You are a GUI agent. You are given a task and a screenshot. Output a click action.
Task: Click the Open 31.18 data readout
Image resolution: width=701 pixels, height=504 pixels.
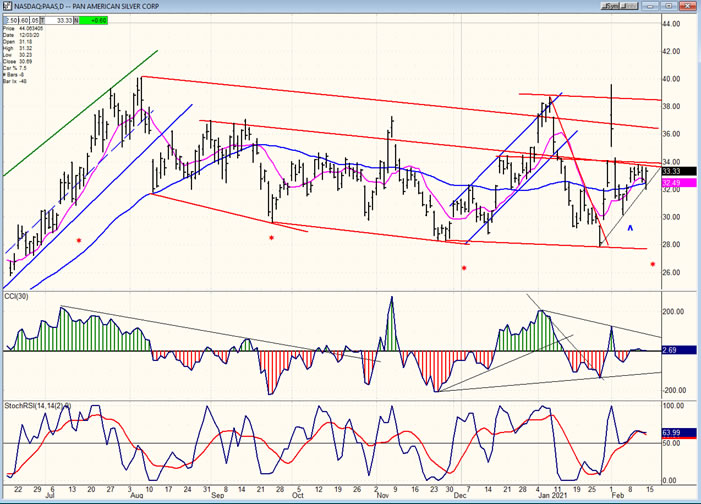tap(17, 42)
